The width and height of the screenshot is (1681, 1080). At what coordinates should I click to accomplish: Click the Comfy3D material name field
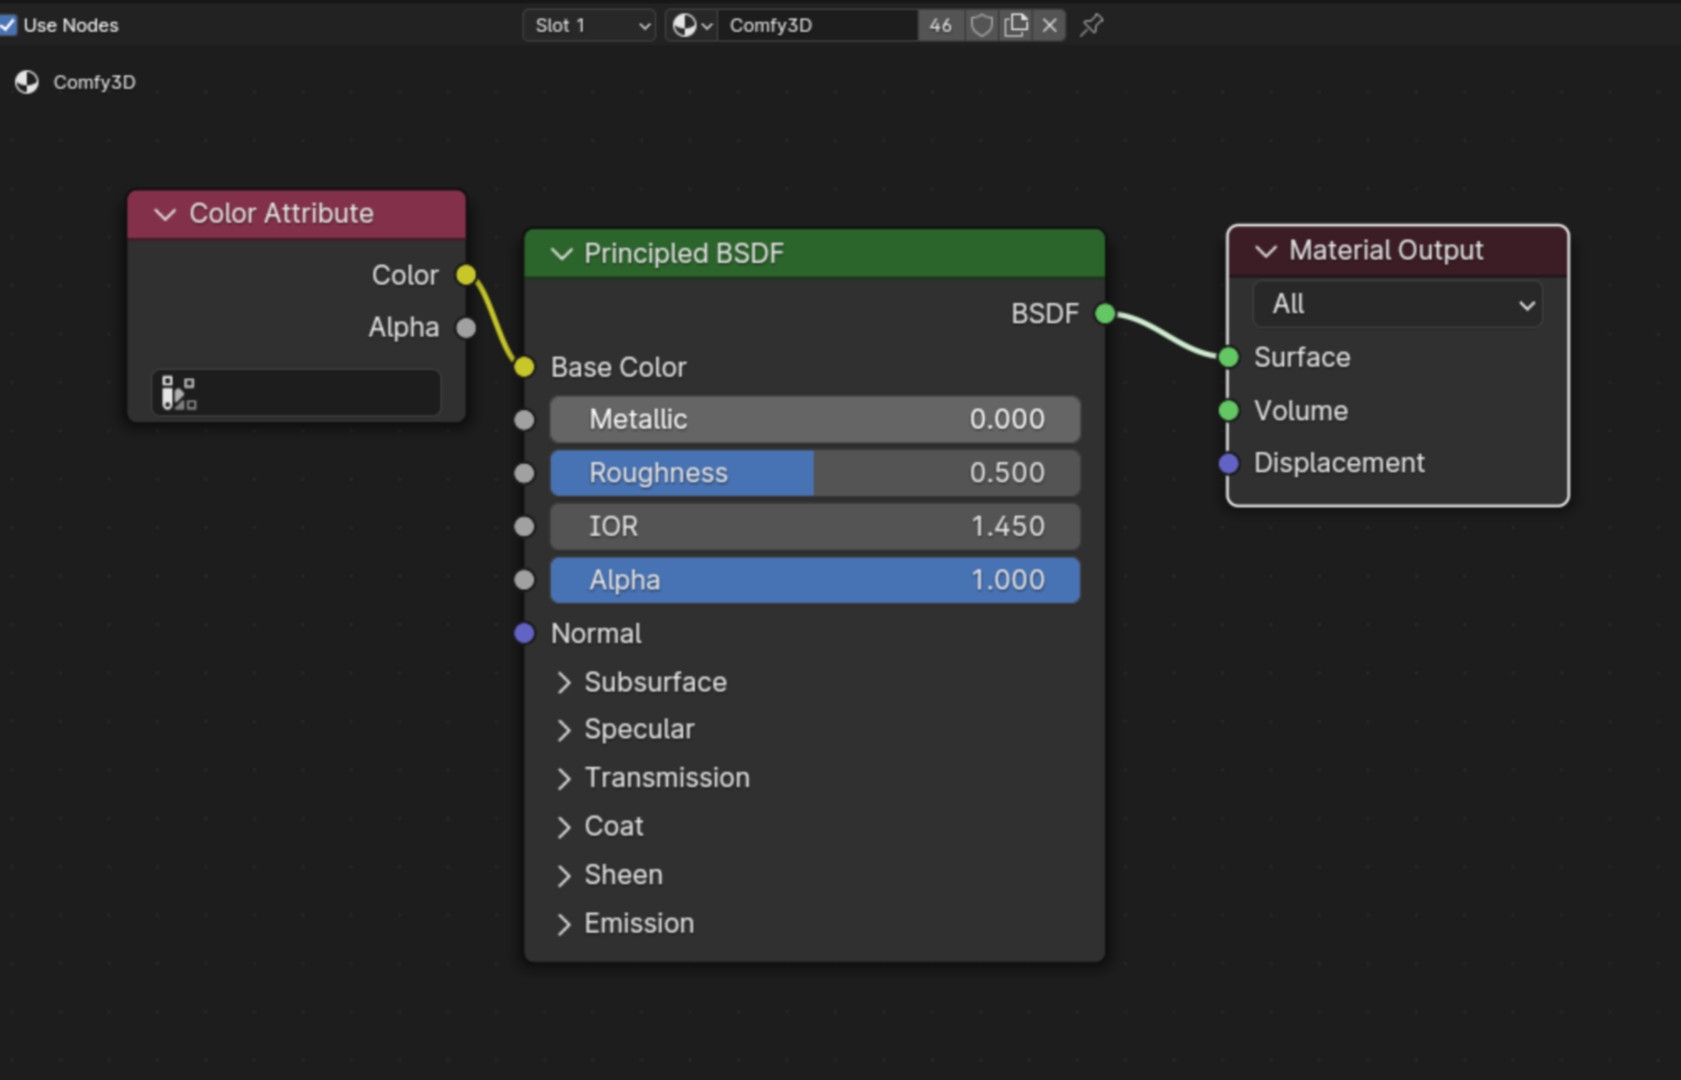coord(815,25)
